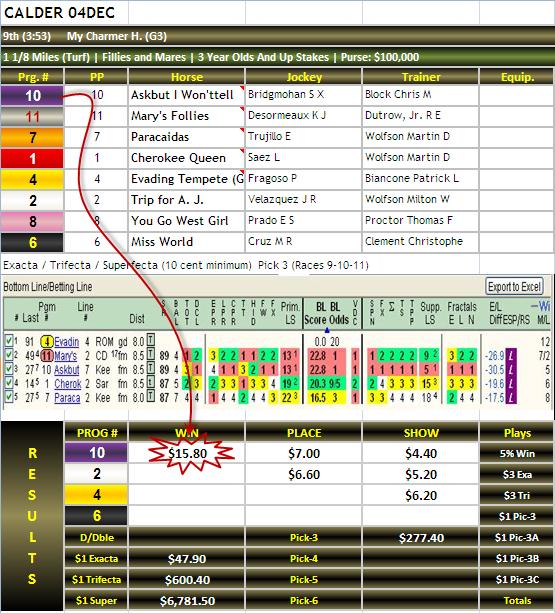The width and height of the screenshot is (555, 613).
Task: Click the red program 11 badge beside Mary's
Action: click(47, 356)
